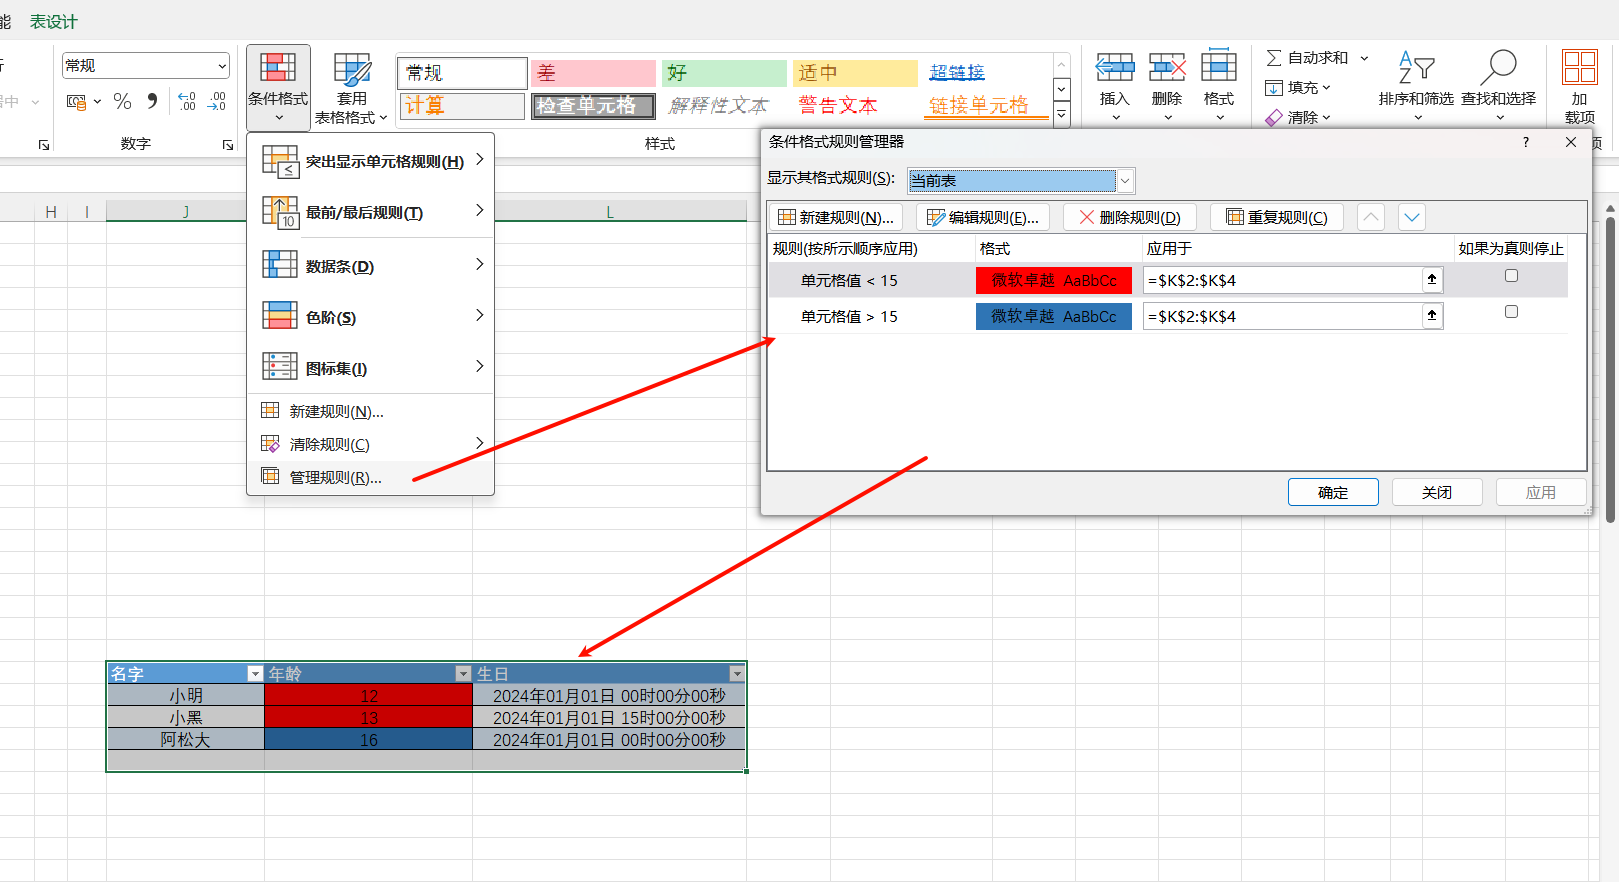Select 管理规则(R)... menu entry

click(x=335, y=477)
